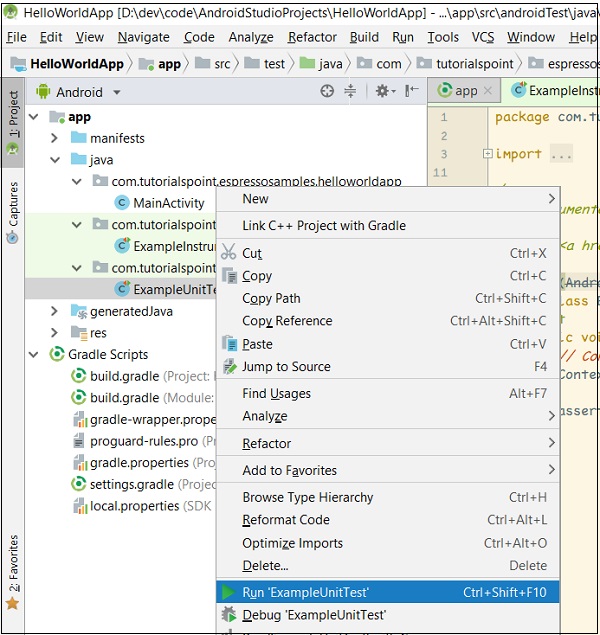This screenshot has width=600, height=635.
Task: Select MainActivity in project tree
Action: 168,203
